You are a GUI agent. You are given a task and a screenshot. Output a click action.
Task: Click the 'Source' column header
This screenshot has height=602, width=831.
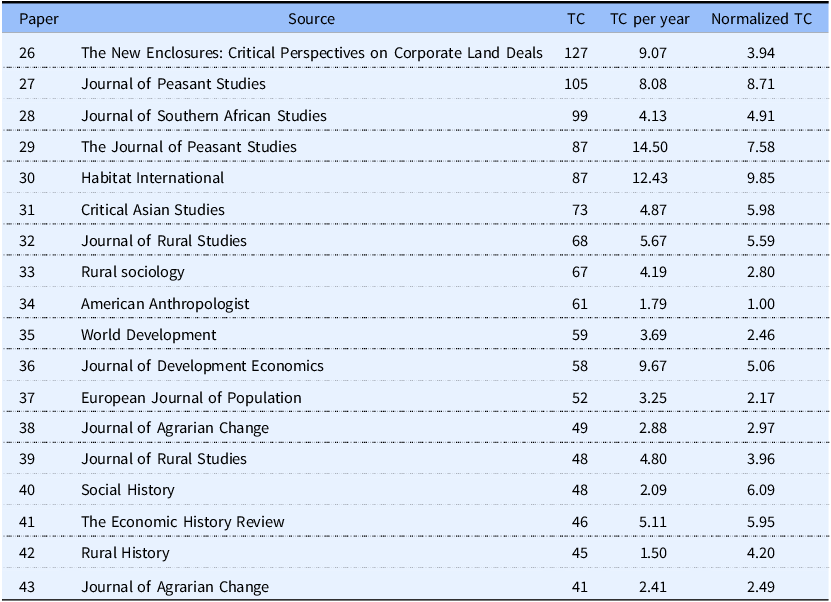[x=311, y=19]
